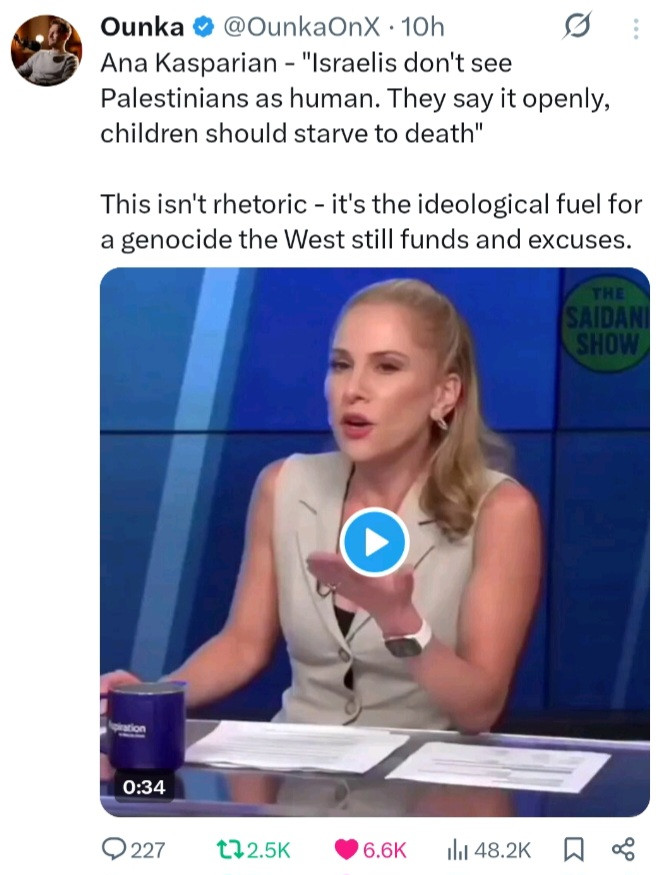Click the blue verified badge icon
The image size is (666, 875).
(x=204, y=27)
